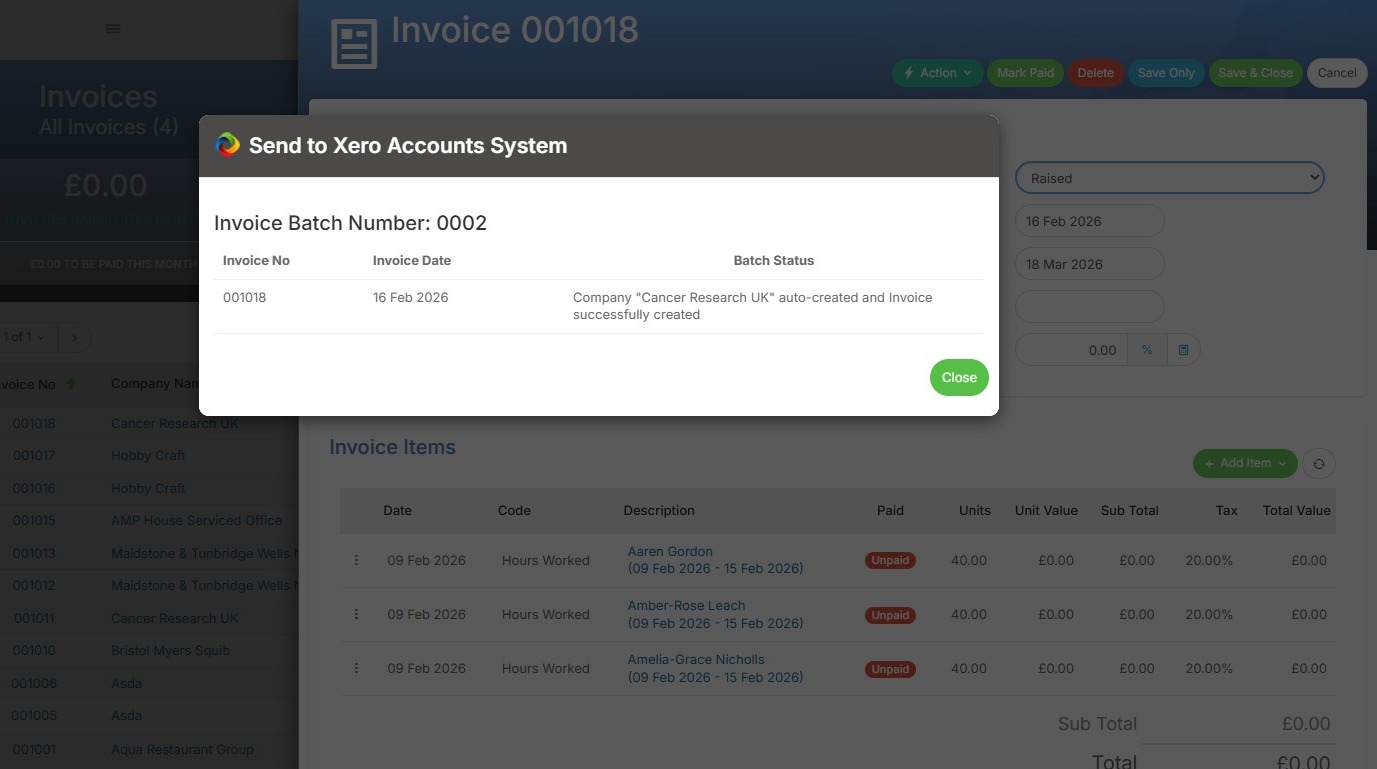Click the empty field below the dates

pyautogui.click(x=1090, y=307)
